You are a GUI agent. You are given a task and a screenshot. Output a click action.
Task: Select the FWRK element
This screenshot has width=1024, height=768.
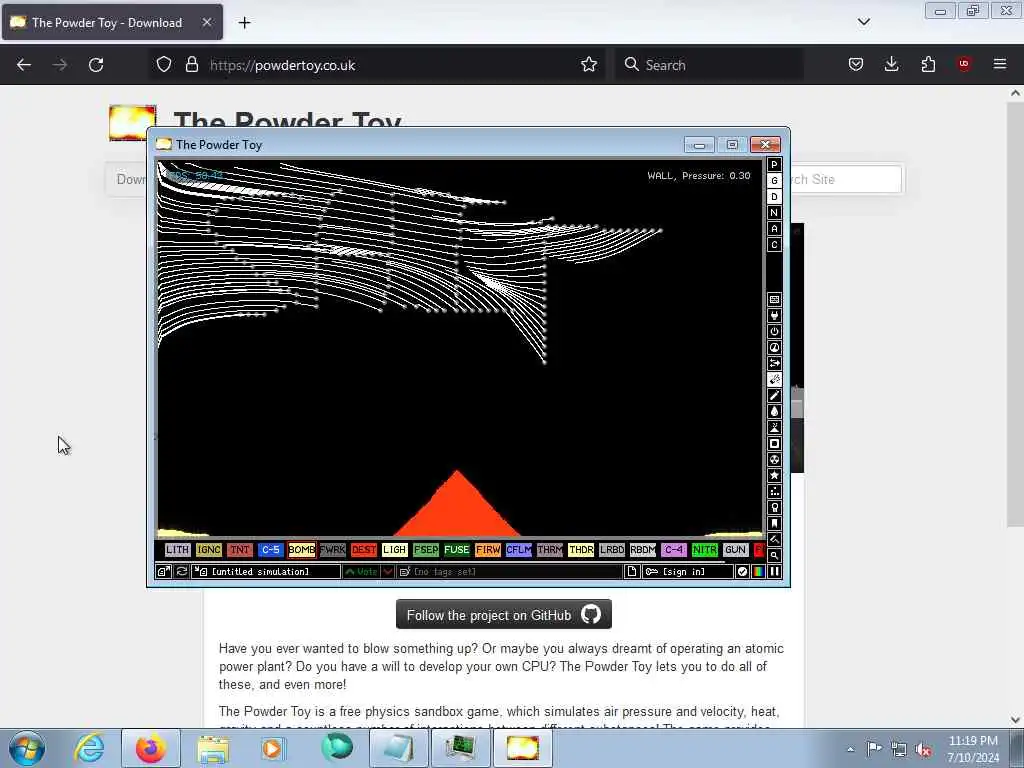332,550
